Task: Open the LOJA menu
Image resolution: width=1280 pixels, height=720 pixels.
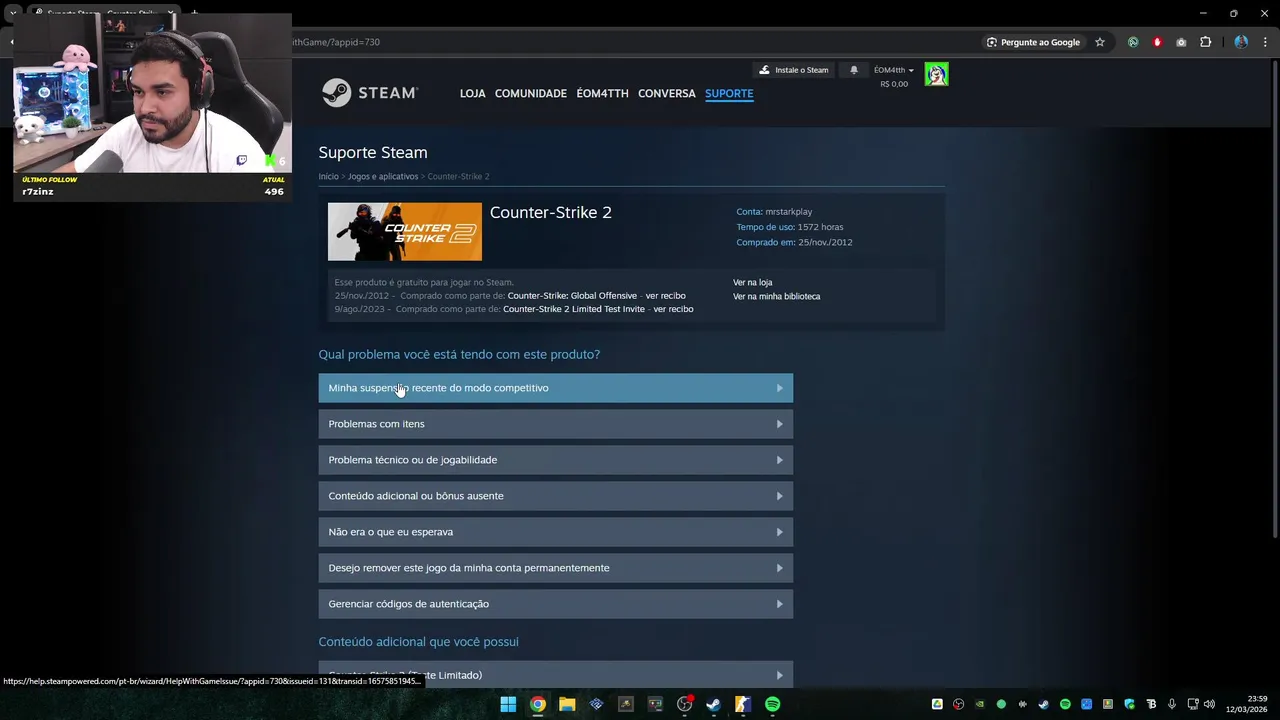Action: (472, 93)
